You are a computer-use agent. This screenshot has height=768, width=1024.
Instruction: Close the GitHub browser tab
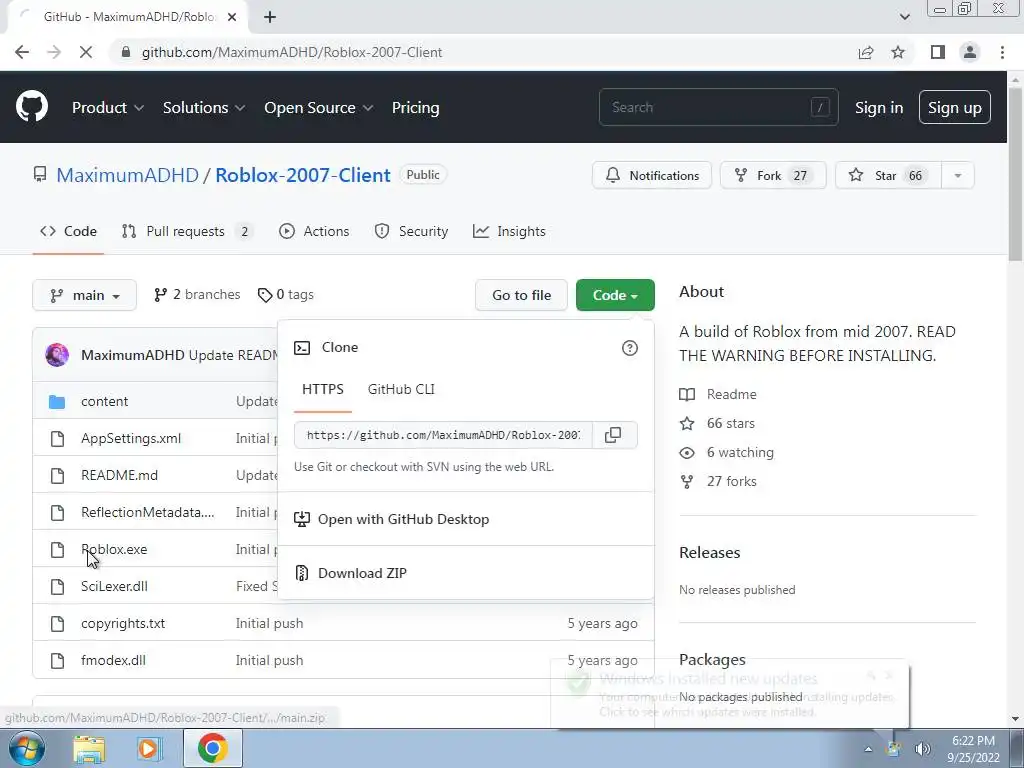(x=232, y=17)
